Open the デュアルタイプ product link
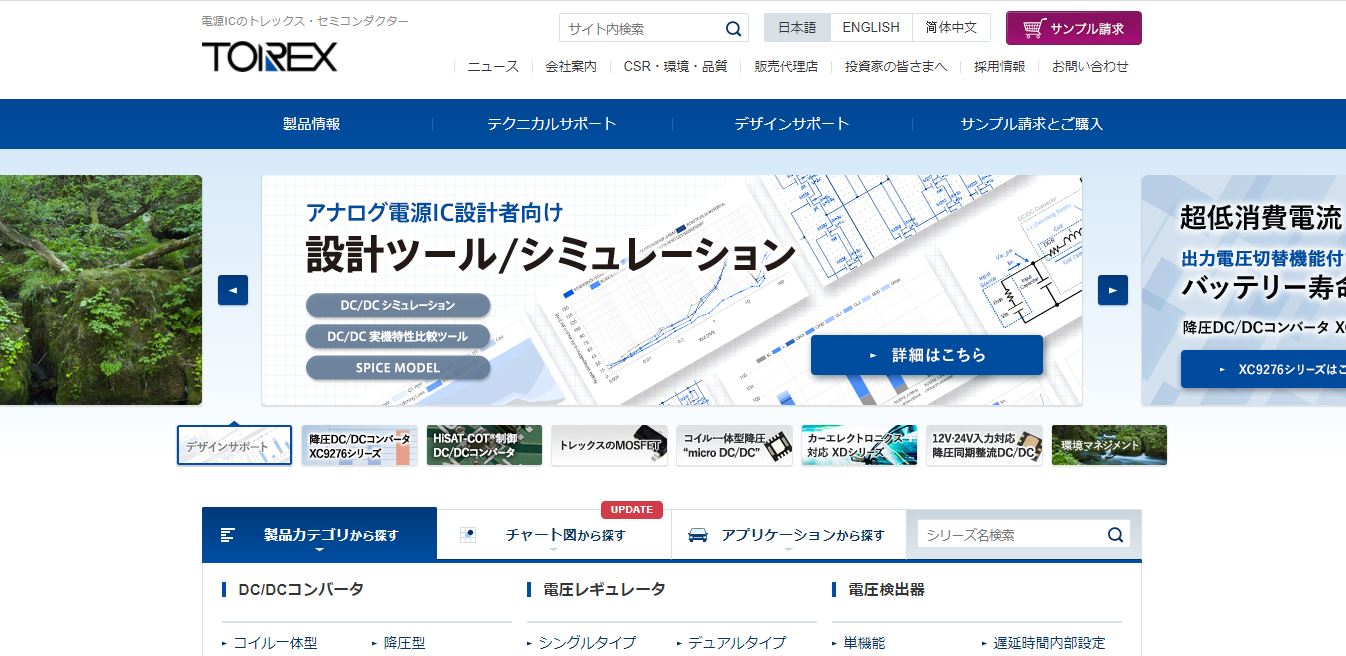The height and width of the screenshot is (656, 1346). tap(737, 643)
